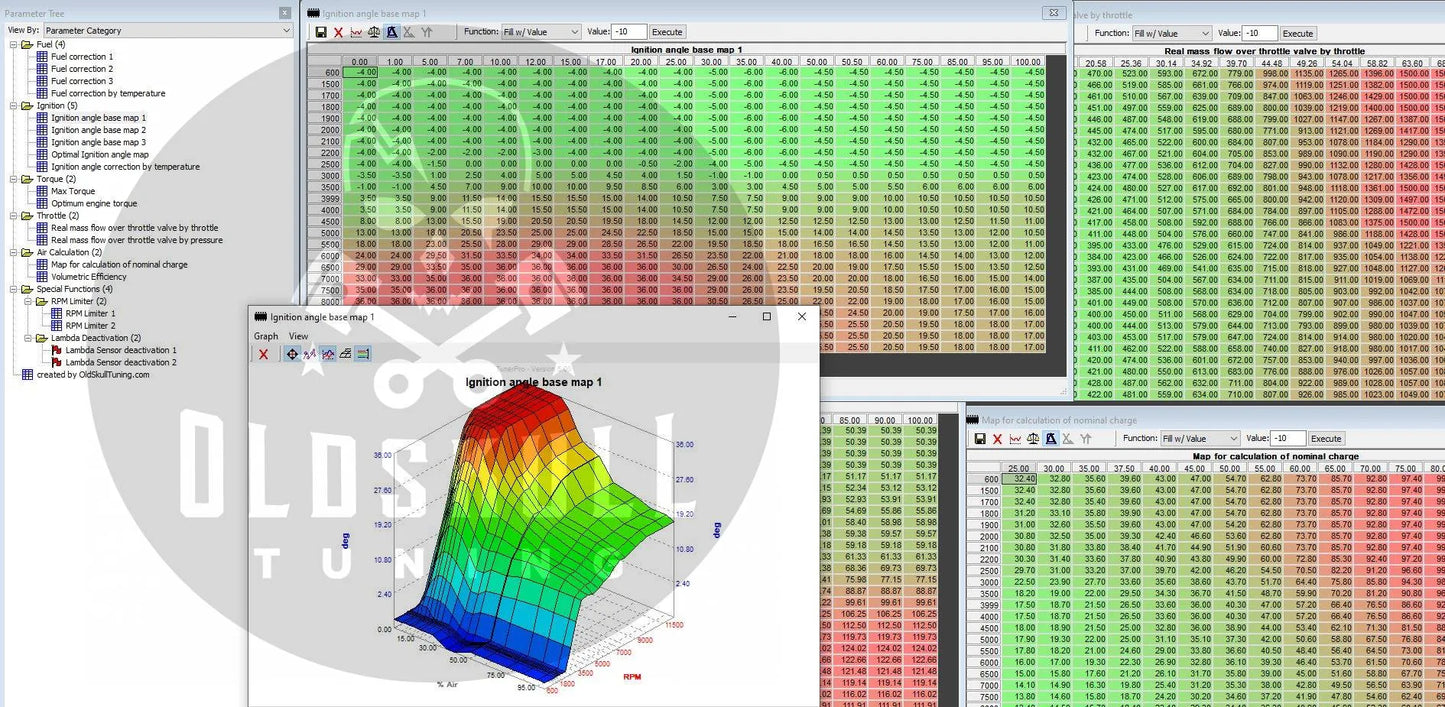
Task: Collapse the Fuel (4) folder in tree
Action: point(14,45)
